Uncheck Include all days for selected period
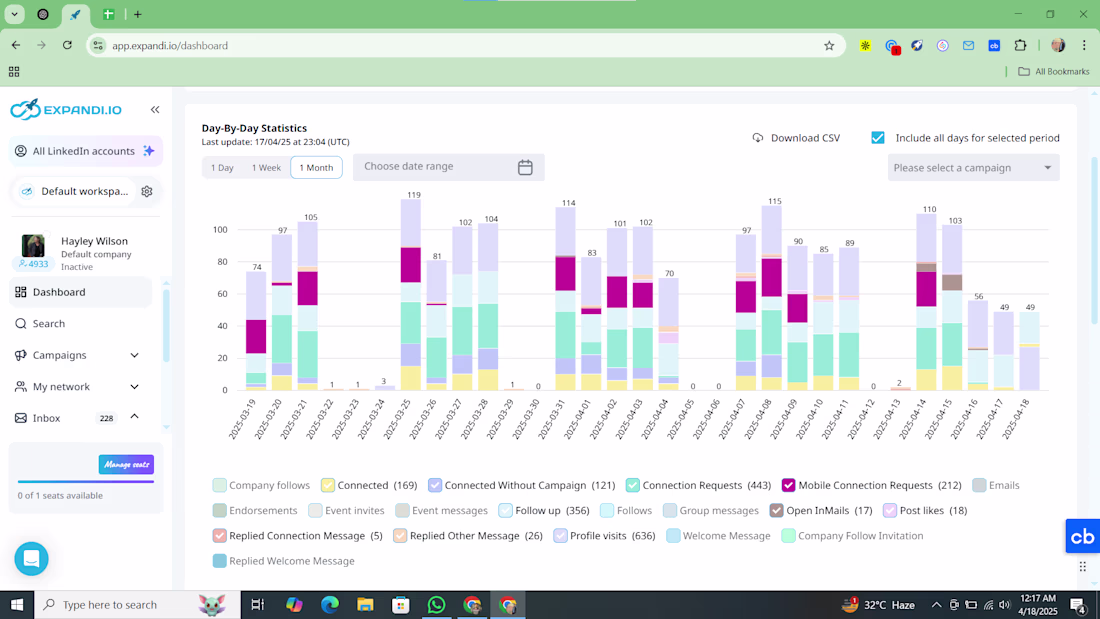 [x=878, y=138]
